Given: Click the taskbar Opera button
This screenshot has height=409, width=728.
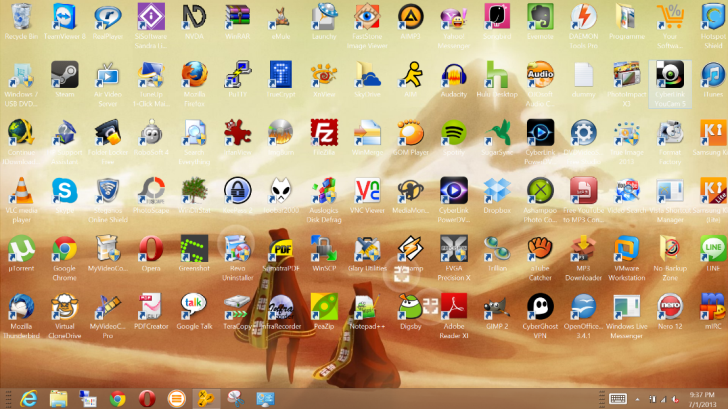Looking at the screenshot, I should click(x=147, y=399).
